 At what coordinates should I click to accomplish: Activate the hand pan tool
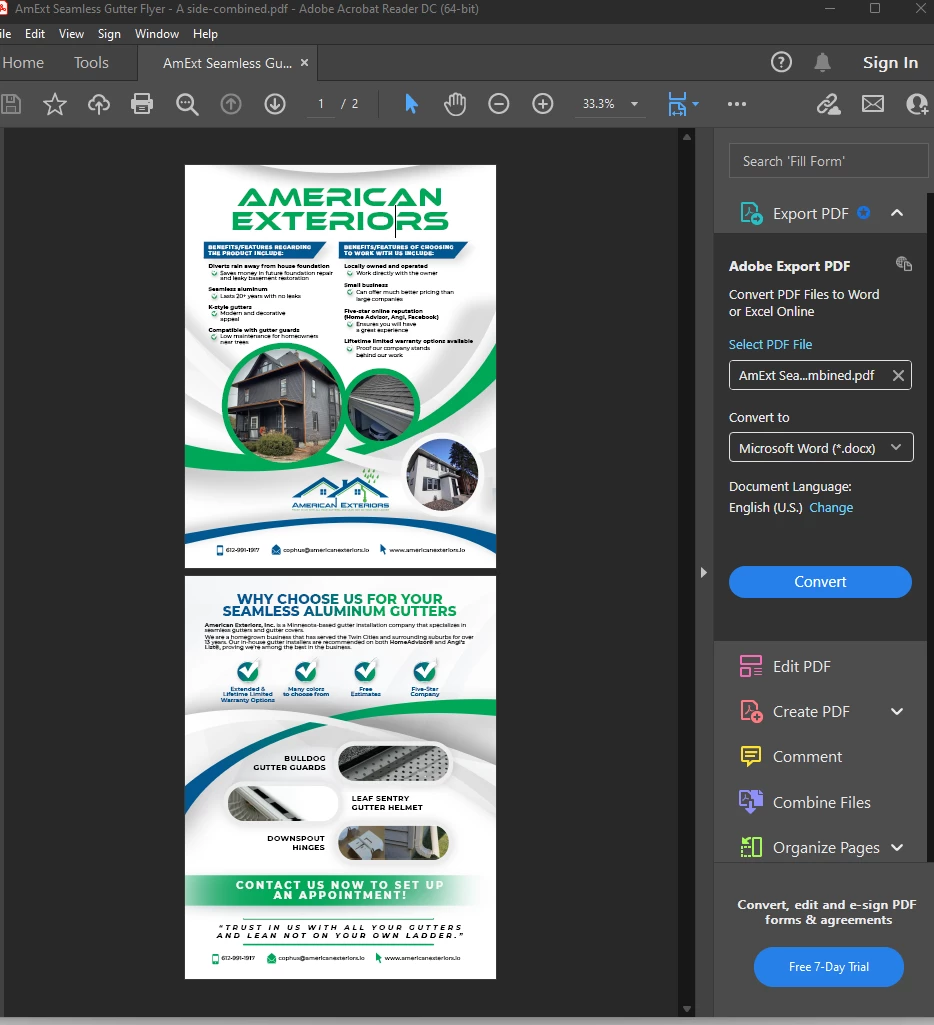tap(455, 104)
